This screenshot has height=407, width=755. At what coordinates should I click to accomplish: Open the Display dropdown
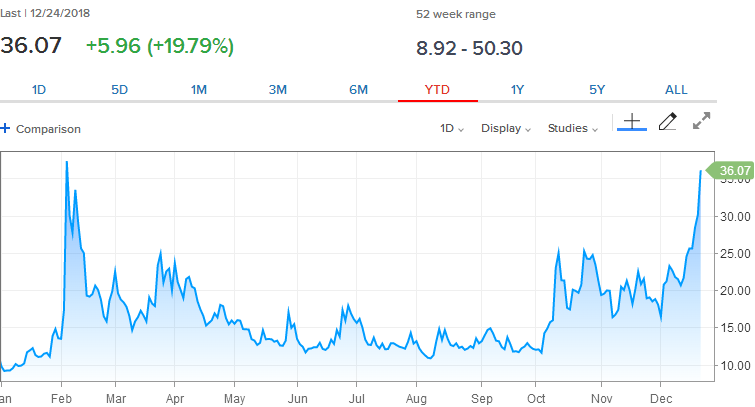coord(506,129)
